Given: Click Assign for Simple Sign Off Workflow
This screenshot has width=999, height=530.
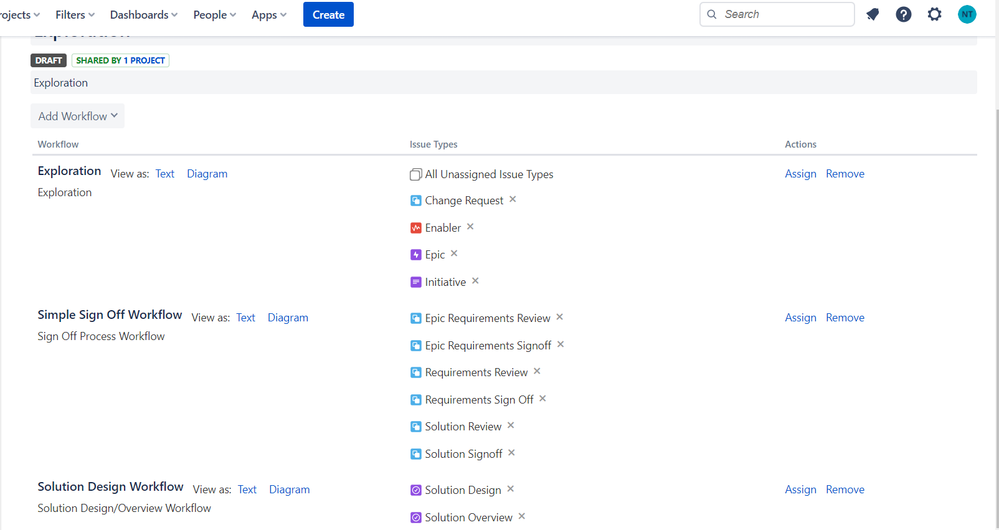Looking at the screenshot, I should [x=800, y=318].
